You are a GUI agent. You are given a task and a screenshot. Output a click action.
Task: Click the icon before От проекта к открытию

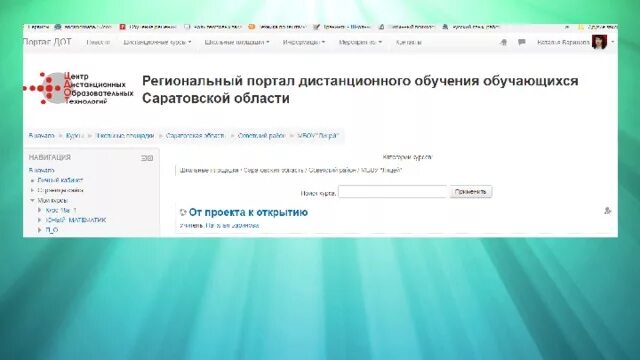pyautogui.click(x=183, y=212)
